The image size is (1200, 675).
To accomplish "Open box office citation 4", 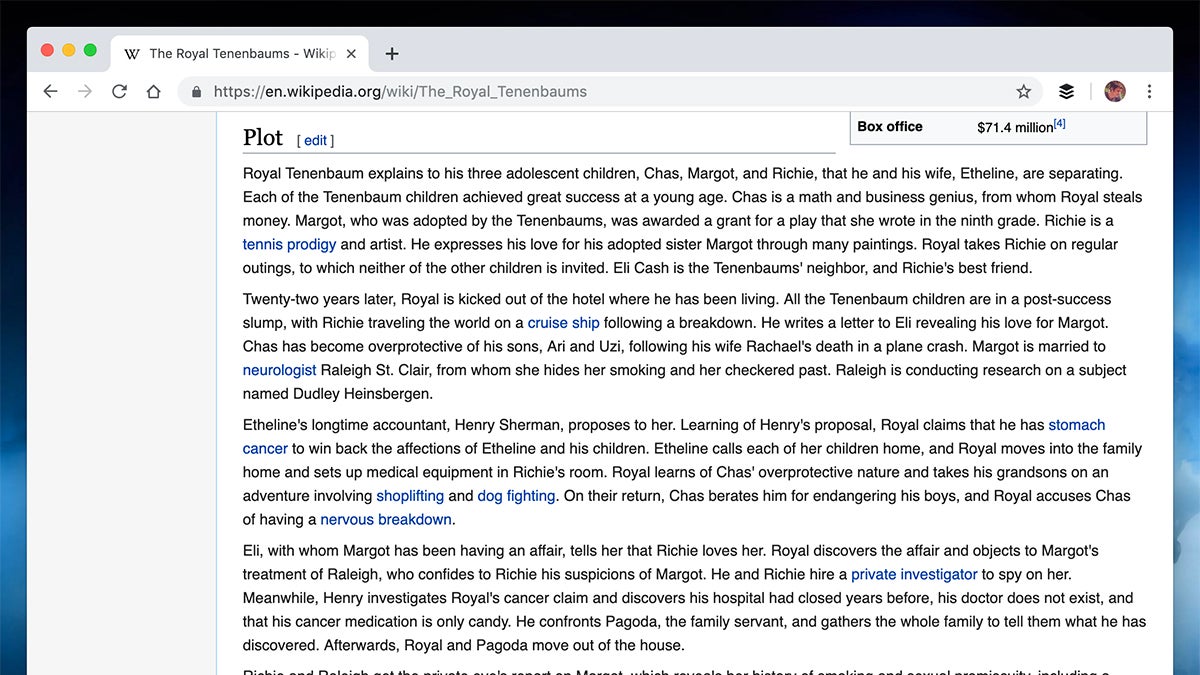I will tap(1059, 125).
